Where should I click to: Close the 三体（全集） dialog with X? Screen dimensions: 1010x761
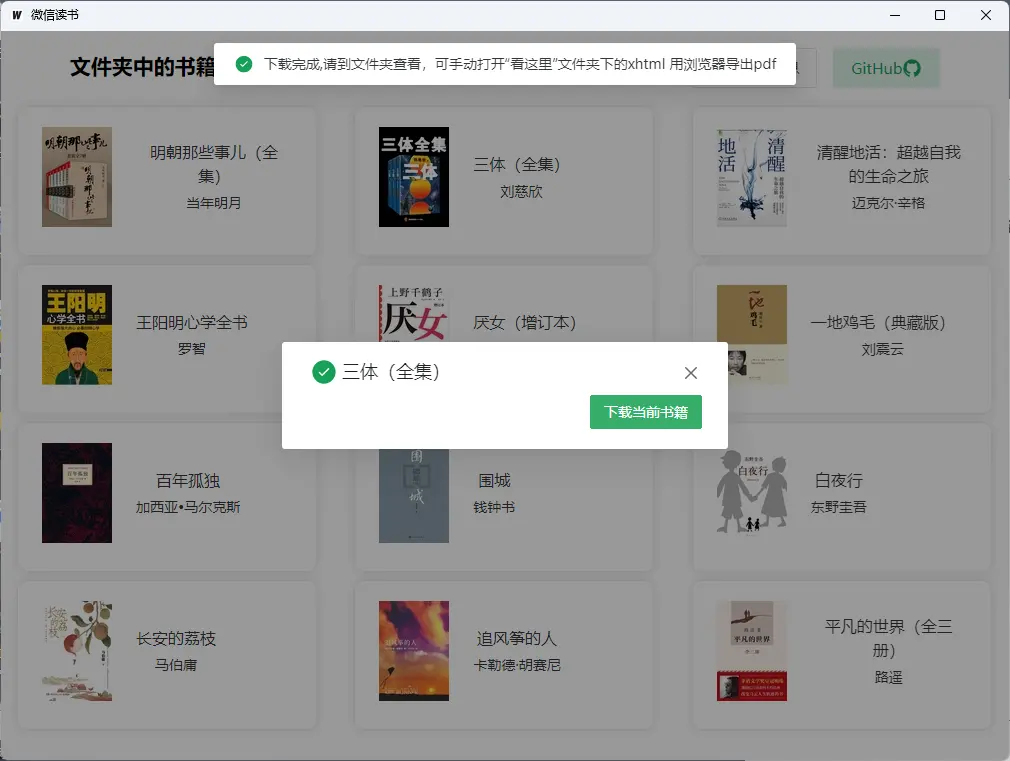point(691,372)
